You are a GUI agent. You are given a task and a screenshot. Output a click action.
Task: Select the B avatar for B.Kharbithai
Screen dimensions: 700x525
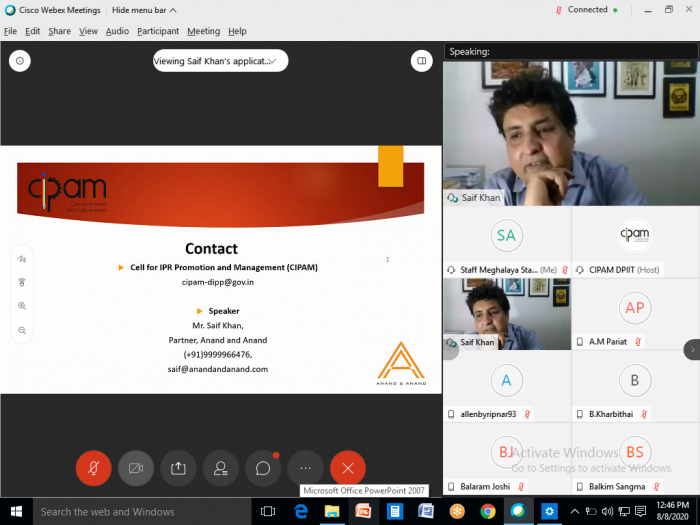(635, 380)
